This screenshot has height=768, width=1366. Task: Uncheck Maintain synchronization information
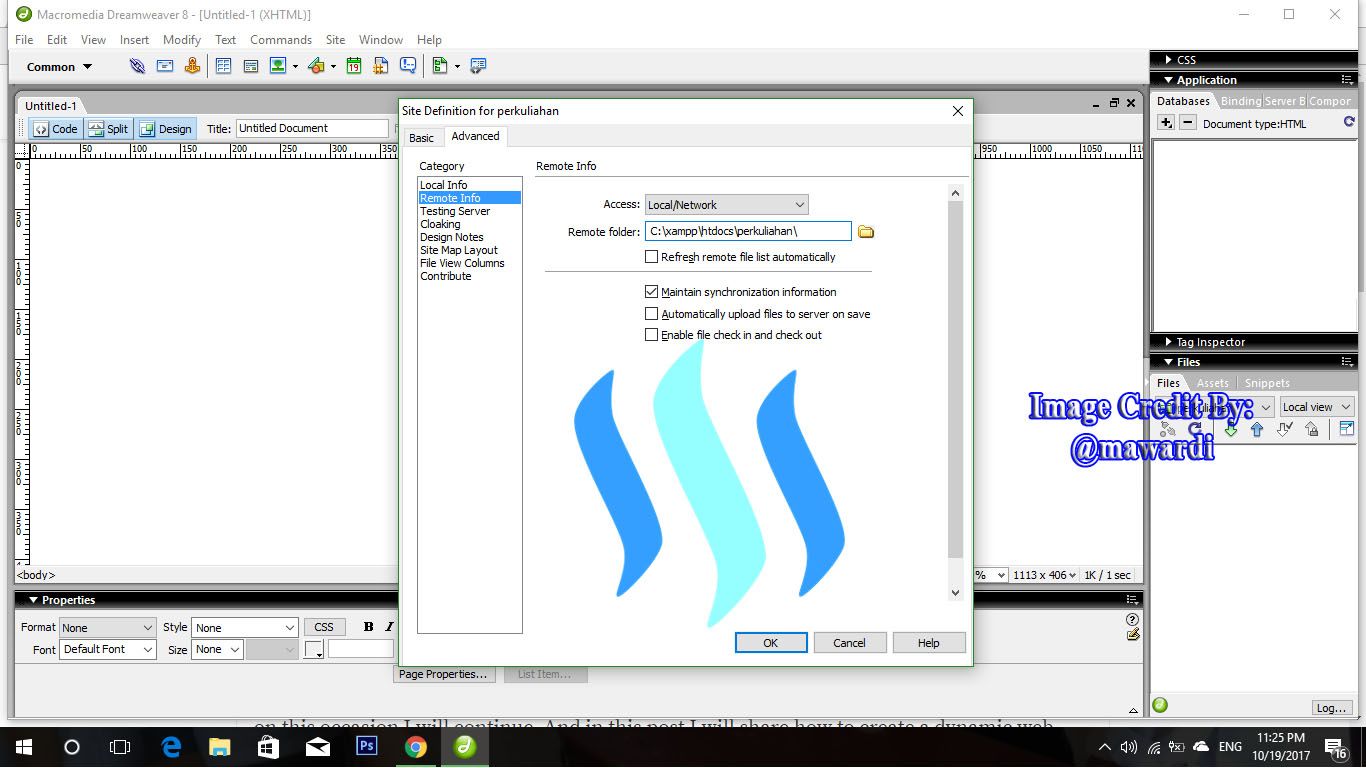[x=652, y=292]
